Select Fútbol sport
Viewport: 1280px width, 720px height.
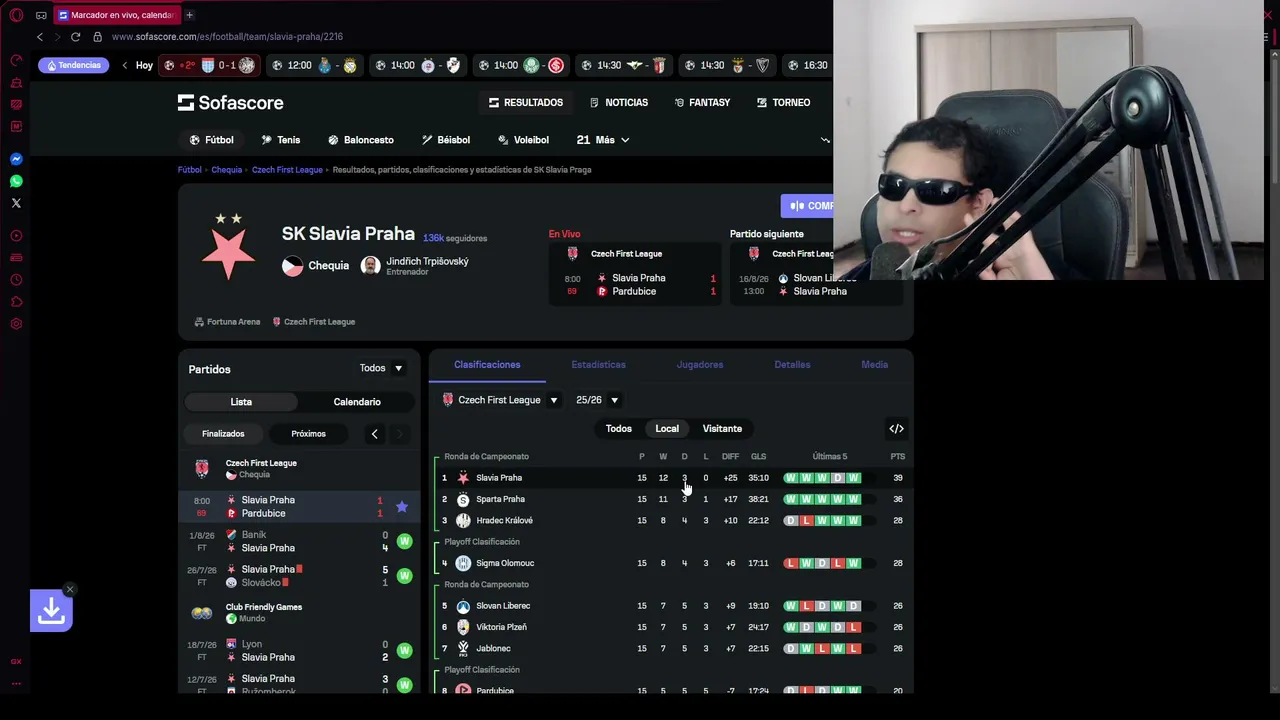click(x=211, y=140)
